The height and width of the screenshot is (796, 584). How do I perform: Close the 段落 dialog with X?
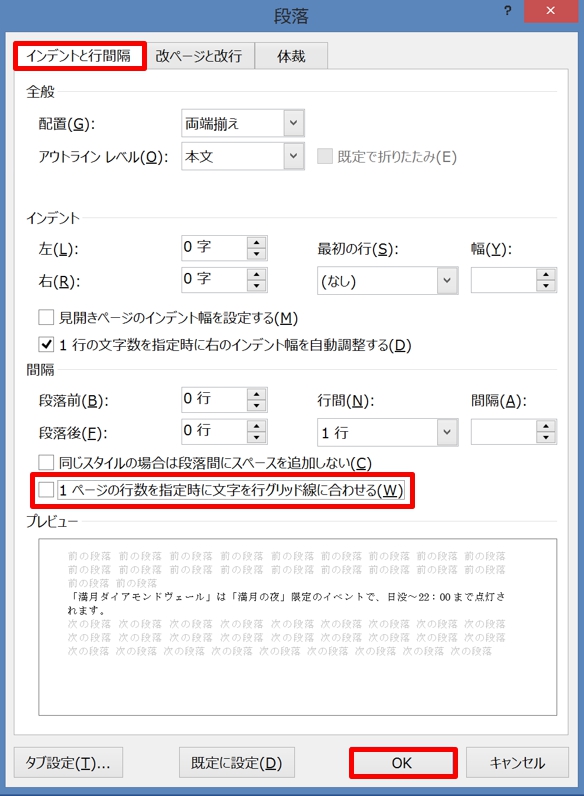coord(550,11)
